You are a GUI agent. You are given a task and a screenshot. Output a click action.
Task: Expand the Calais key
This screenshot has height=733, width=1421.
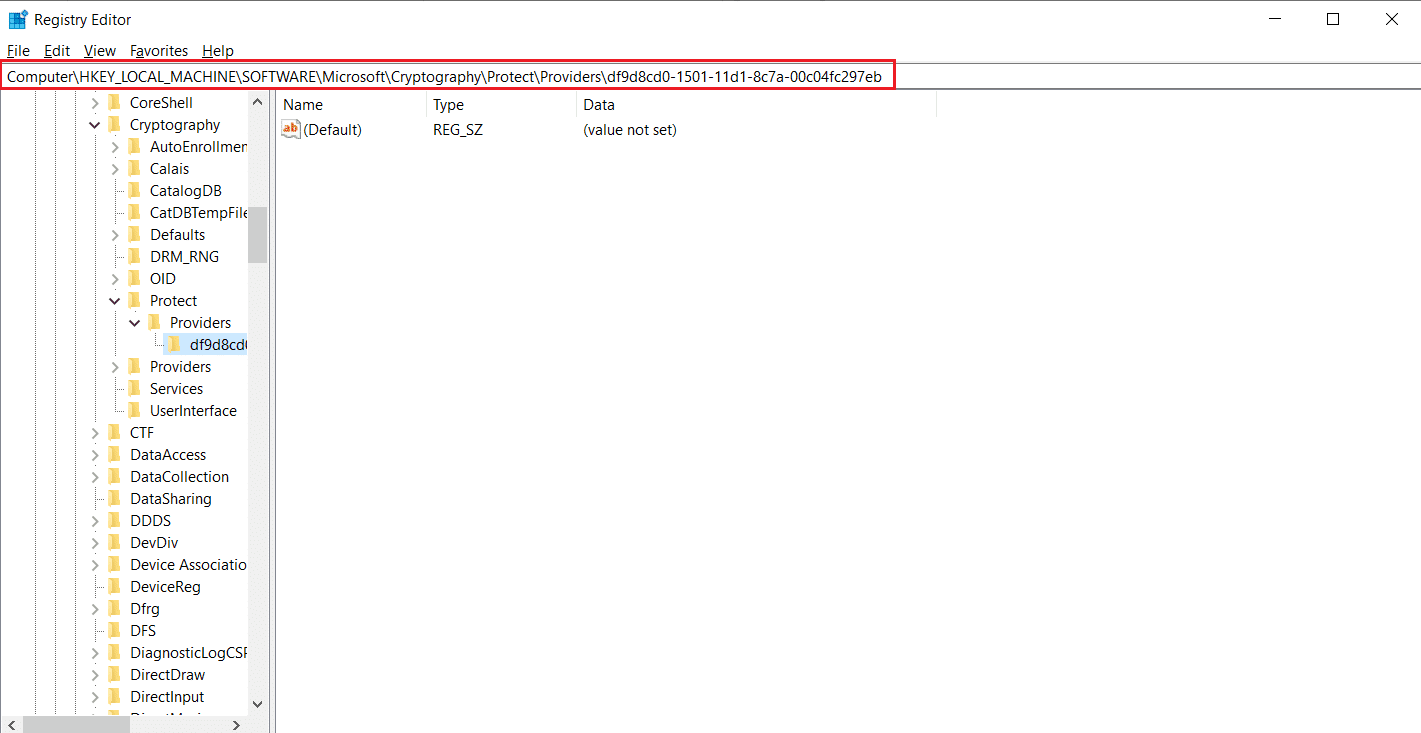[115, 169]
